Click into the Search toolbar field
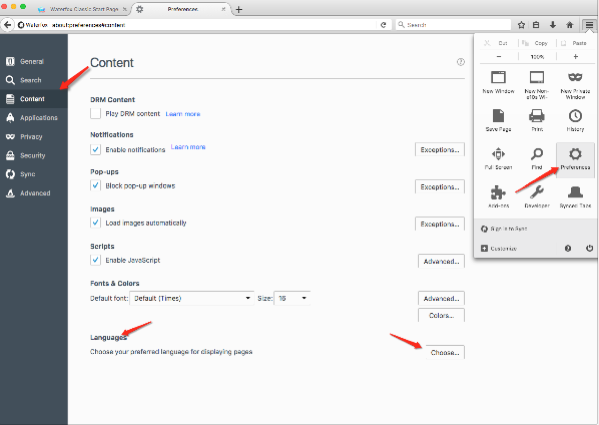This screenshot has height=425, width=599. [x=453, y=25]
